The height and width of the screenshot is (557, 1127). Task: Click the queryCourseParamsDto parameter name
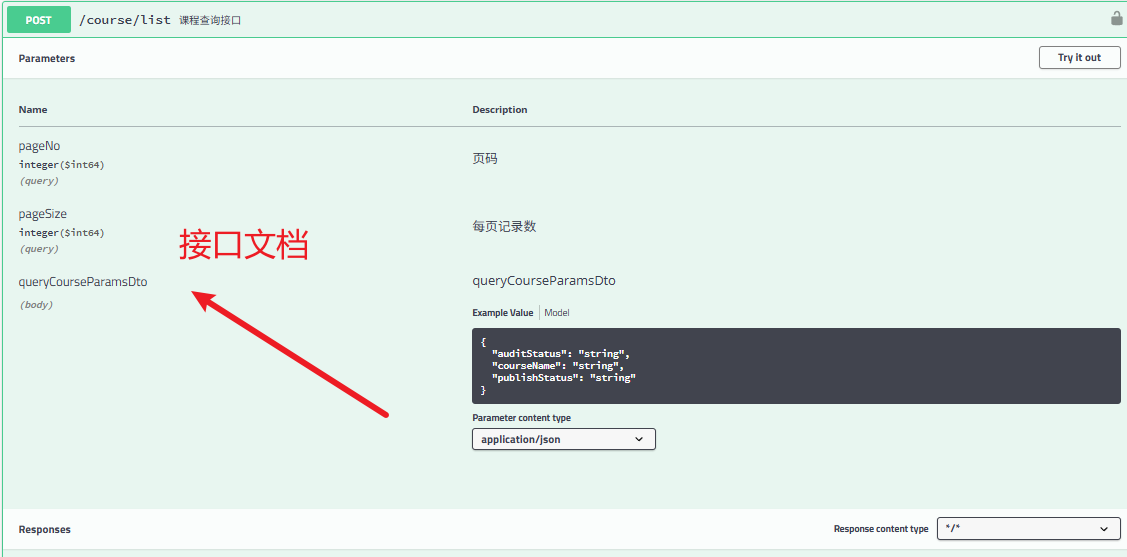[83, 282]
